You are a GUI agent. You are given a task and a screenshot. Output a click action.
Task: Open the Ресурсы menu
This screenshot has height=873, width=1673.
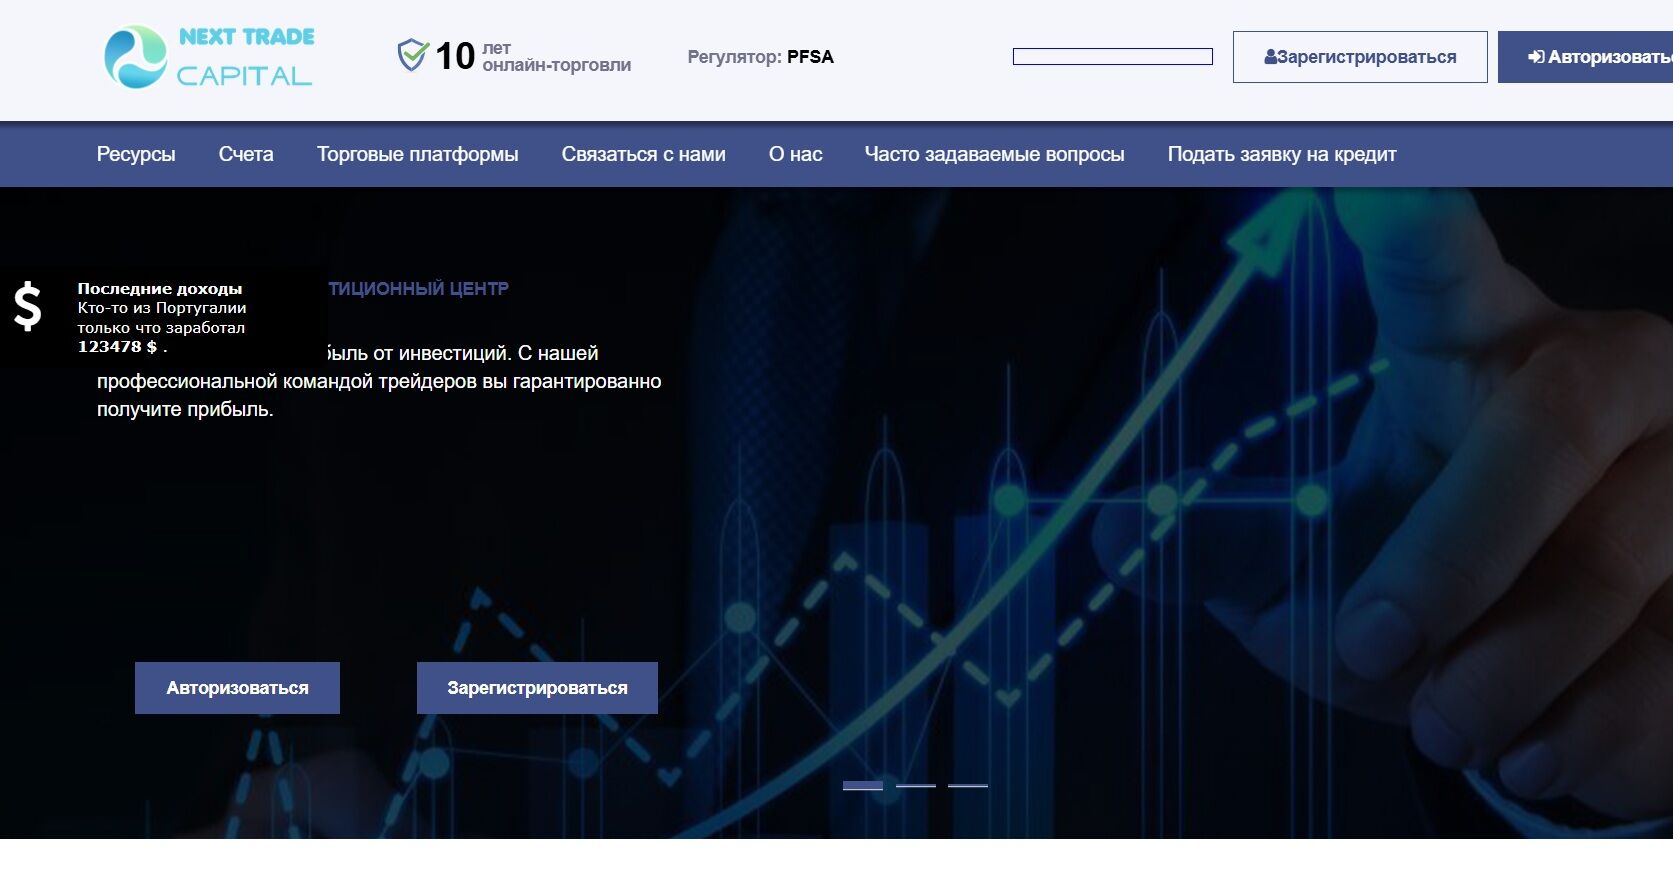(x=136, y=154)
